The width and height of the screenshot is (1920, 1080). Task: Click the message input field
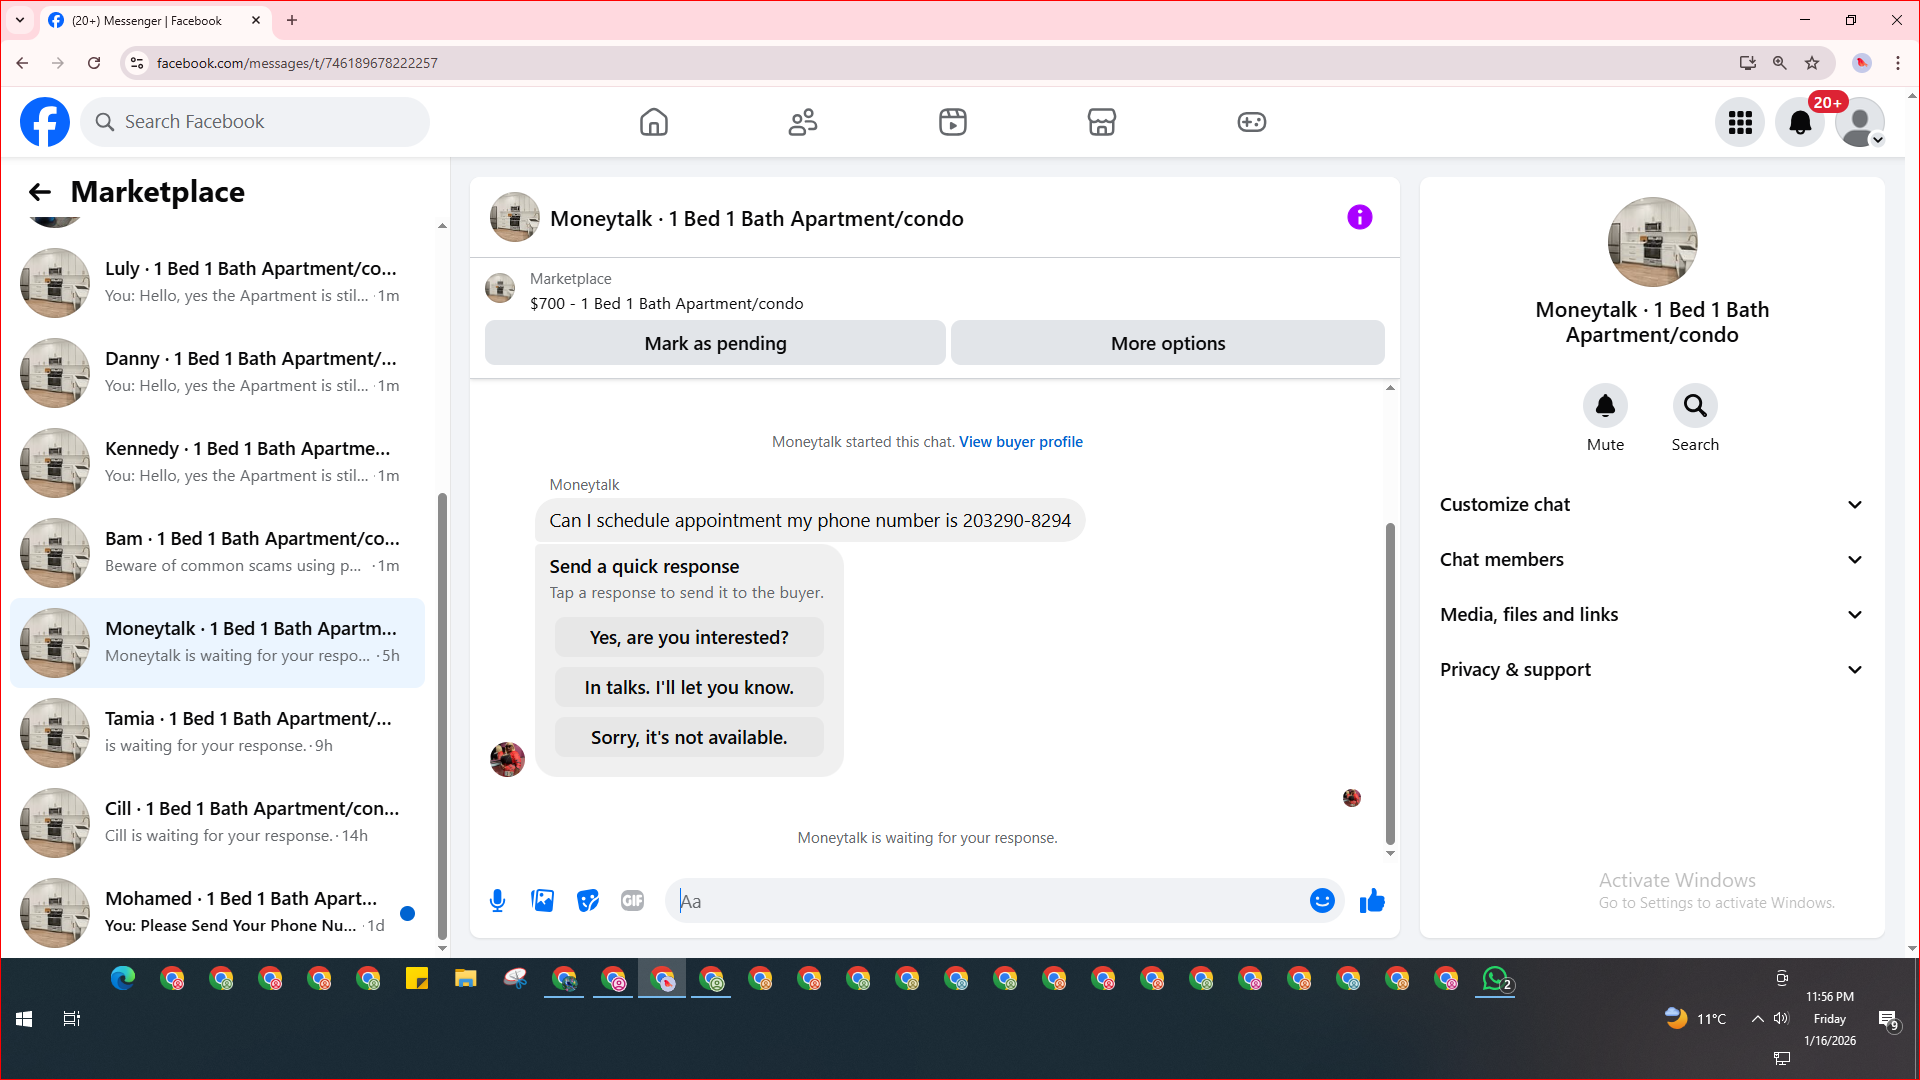coord(990,901)
